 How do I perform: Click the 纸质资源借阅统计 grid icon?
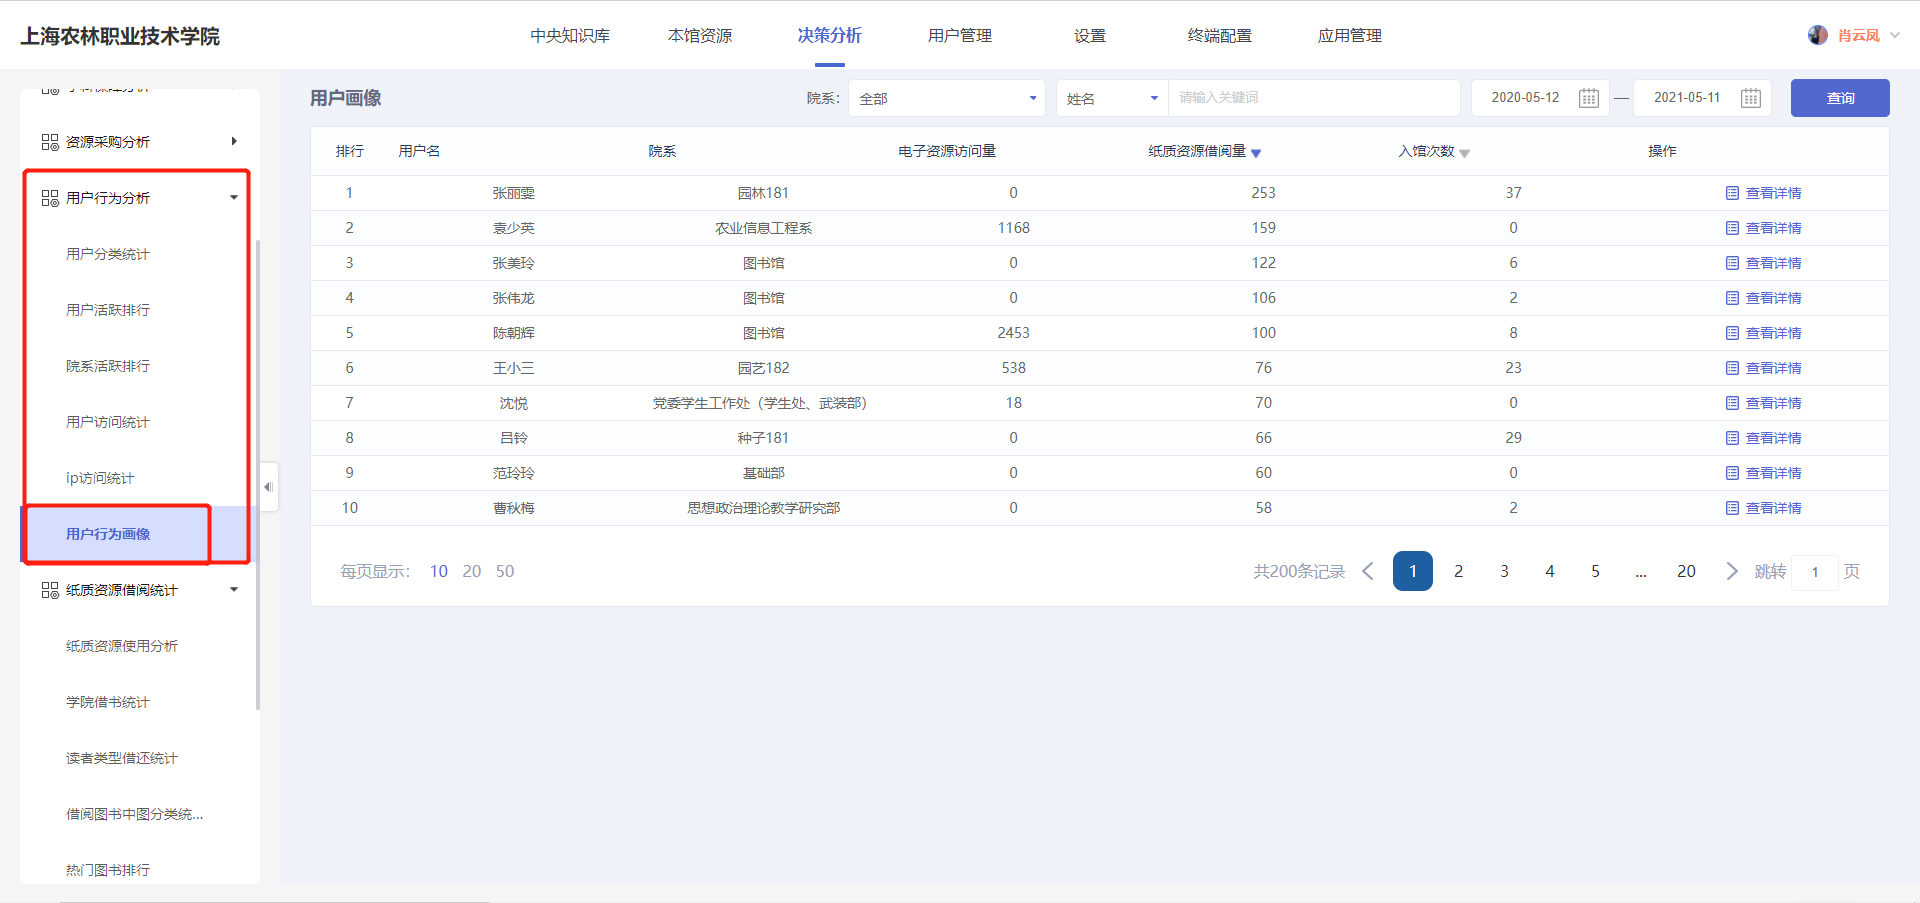point(50,590)
